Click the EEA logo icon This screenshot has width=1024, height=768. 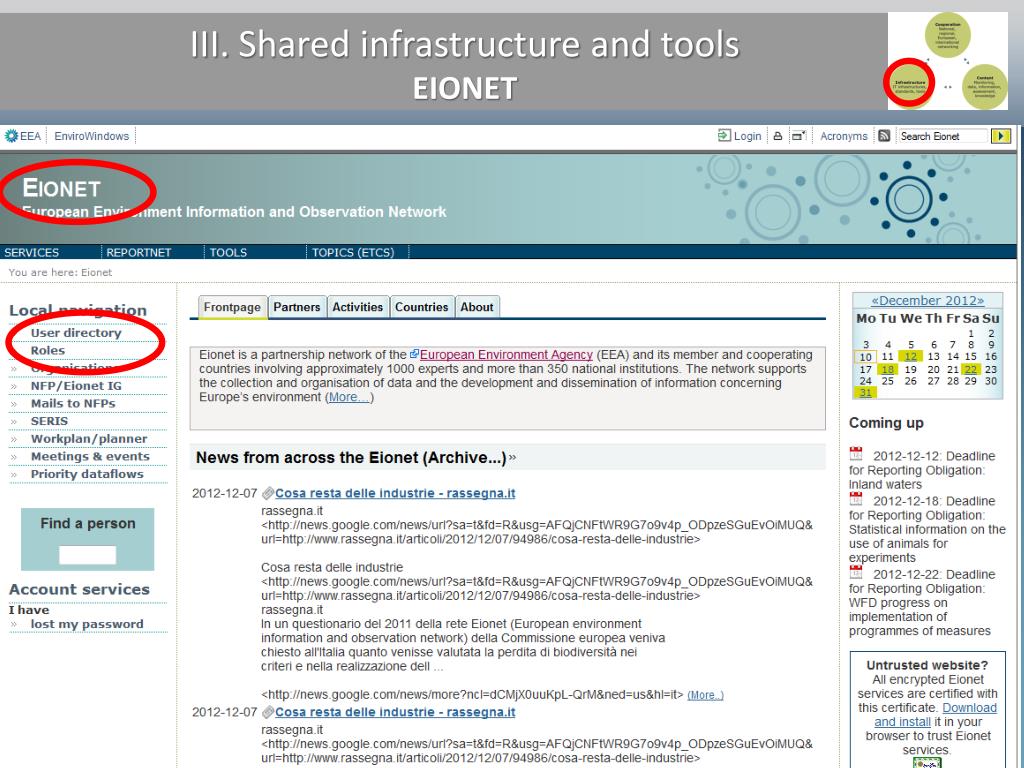(11, 136)
